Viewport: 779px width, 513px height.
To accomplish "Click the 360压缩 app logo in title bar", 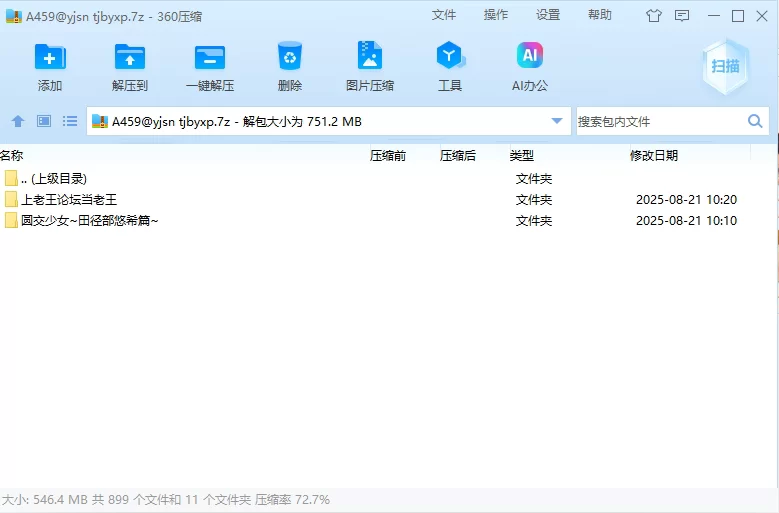I will tap(13, 16).
